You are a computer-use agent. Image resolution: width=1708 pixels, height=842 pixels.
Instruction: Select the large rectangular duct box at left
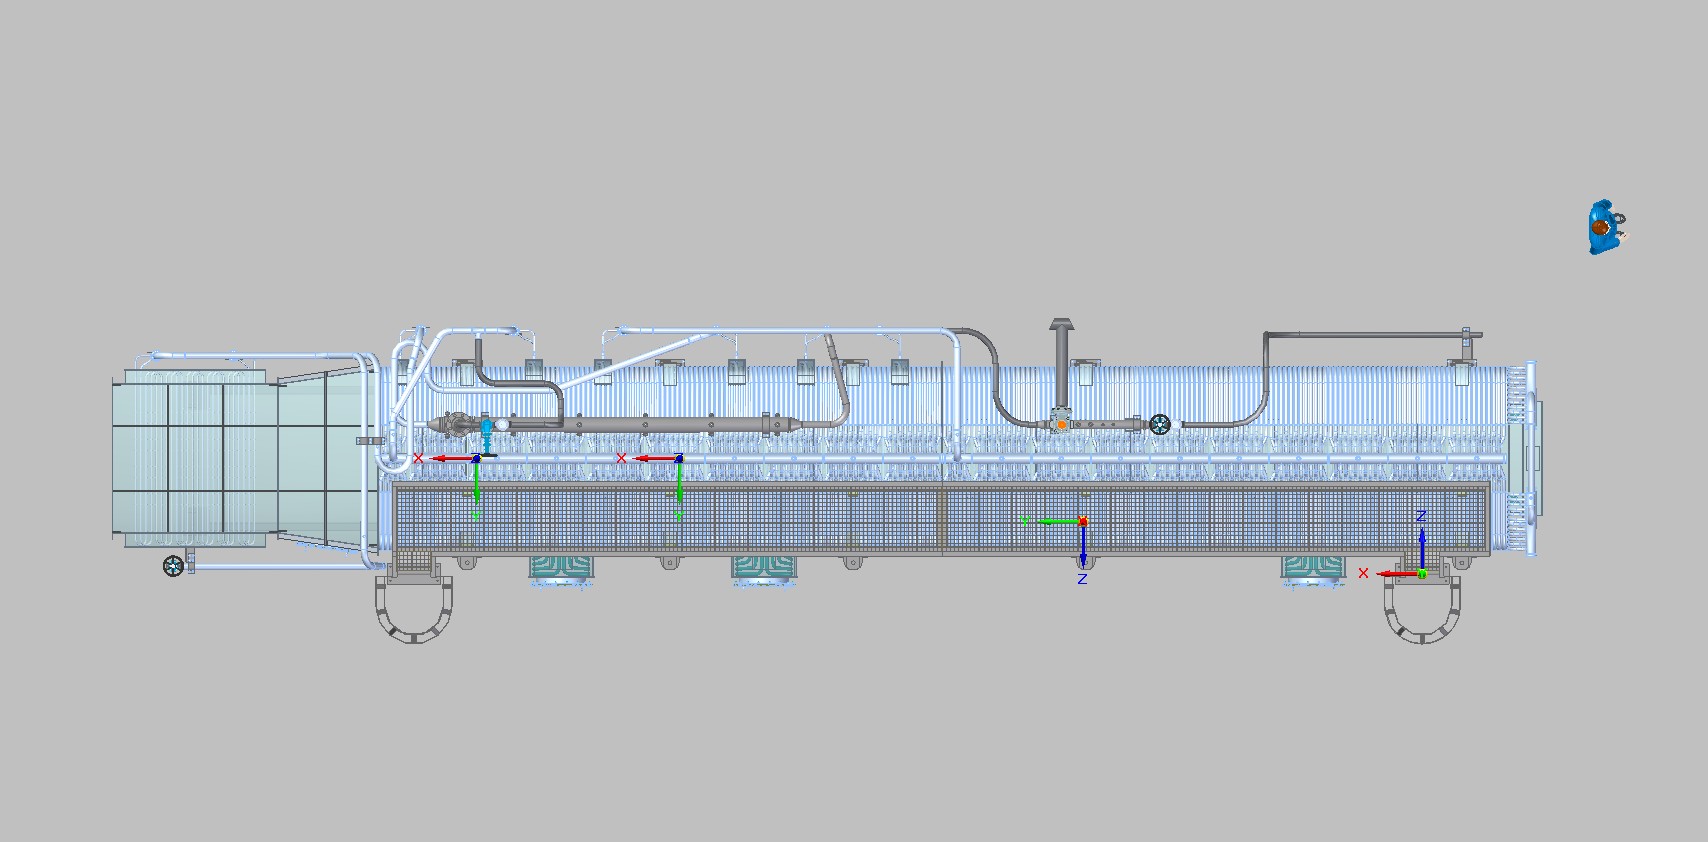[x=190, y=459]
